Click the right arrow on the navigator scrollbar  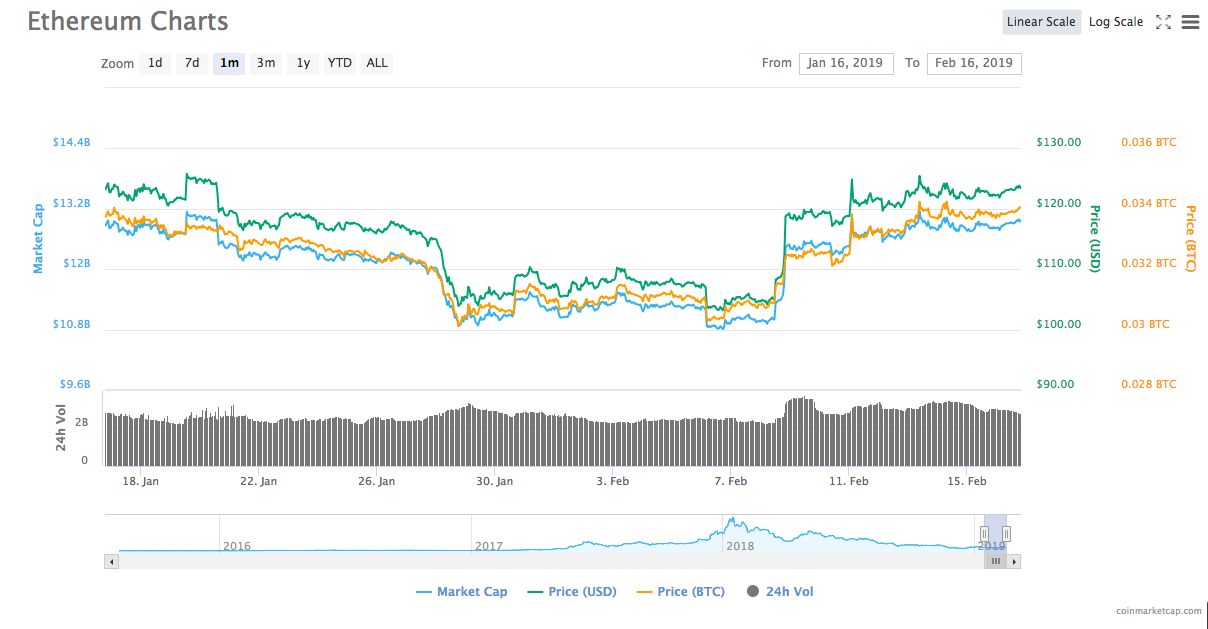click(1014, 561)
